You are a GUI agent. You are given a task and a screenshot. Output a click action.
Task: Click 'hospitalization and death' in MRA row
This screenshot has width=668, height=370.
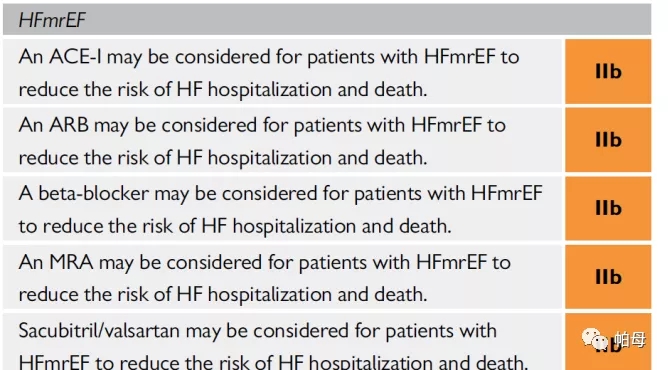coord(317,295)
